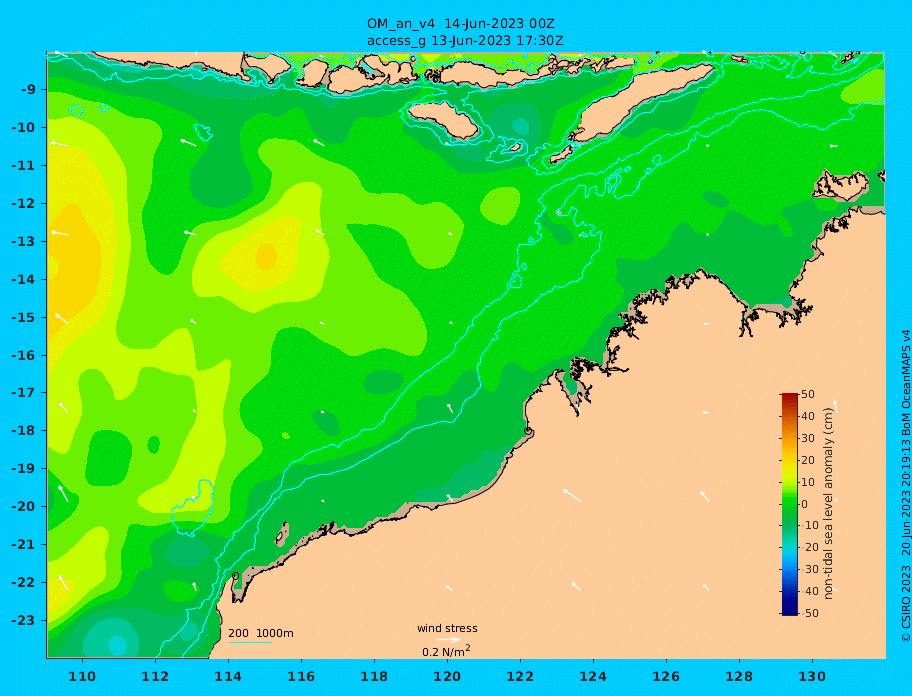Click the cyan bathymetry contour legend line

pos(250,643)
